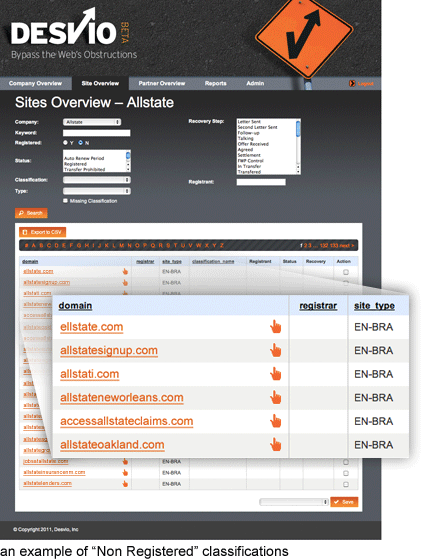423x559 pixels.
Task: Open the Type dropdown
Action: click(97, 191)
